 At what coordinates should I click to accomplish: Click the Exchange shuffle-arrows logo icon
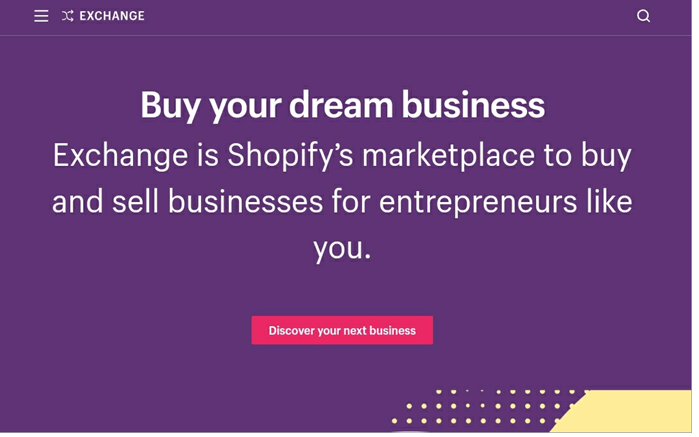[x=68, y=16]
